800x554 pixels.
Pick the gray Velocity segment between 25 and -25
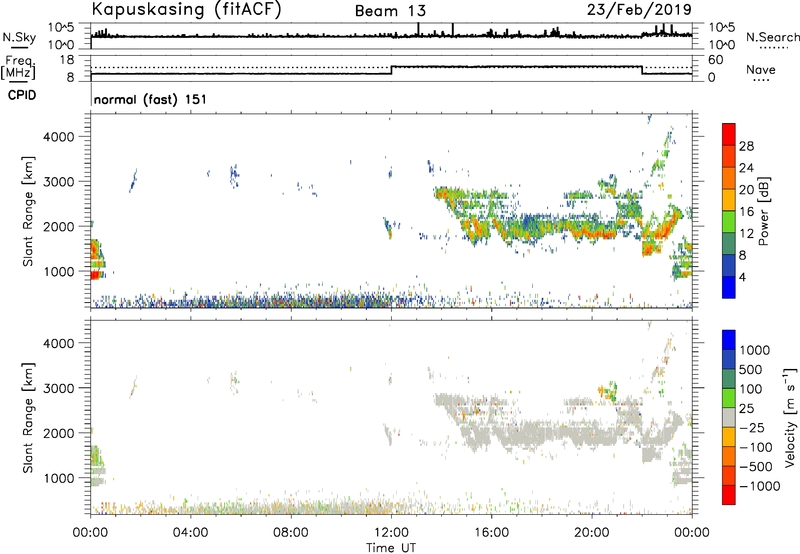729,417
